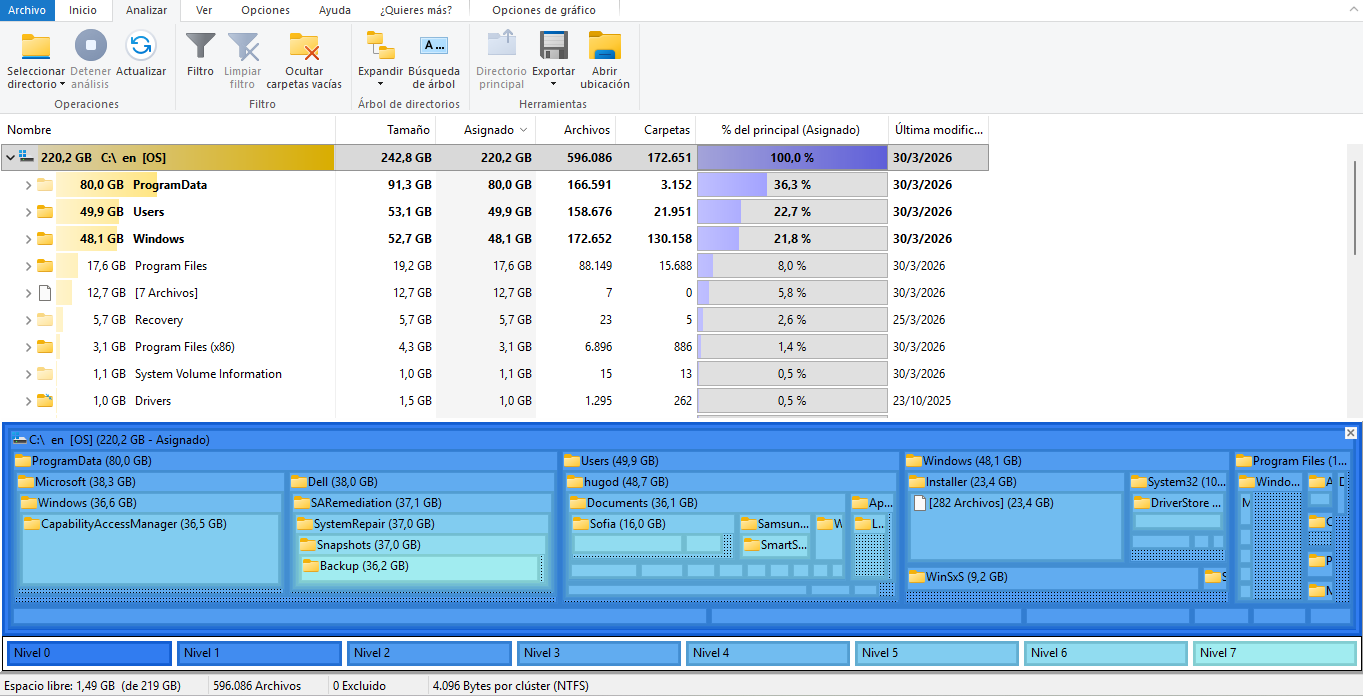Click the Expandir tree icon
Screen dimensions: 1363x696
380,46
